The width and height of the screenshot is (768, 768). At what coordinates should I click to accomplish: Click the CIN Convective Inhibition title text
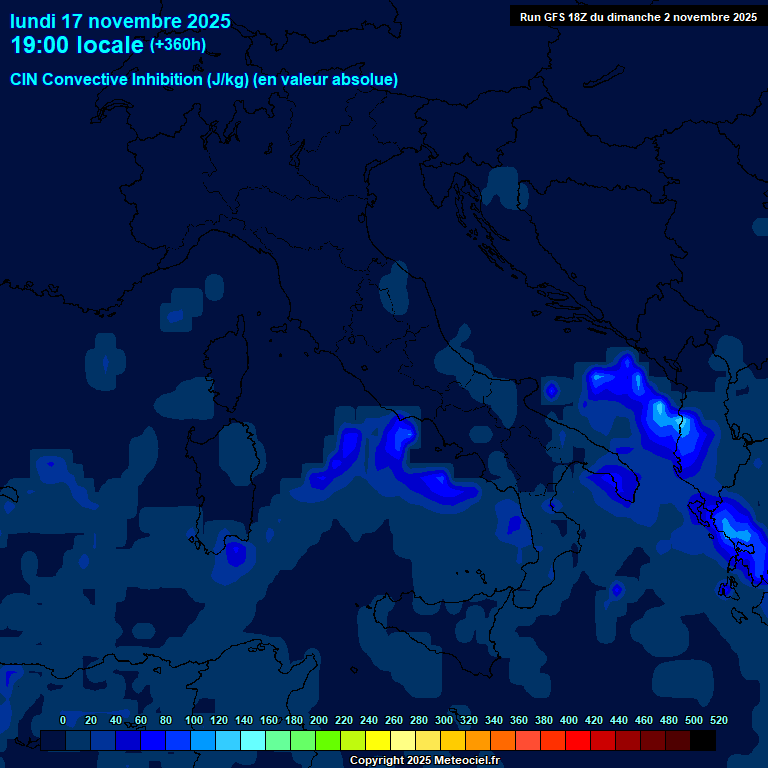pyautogui.click(x=204, y=79)
